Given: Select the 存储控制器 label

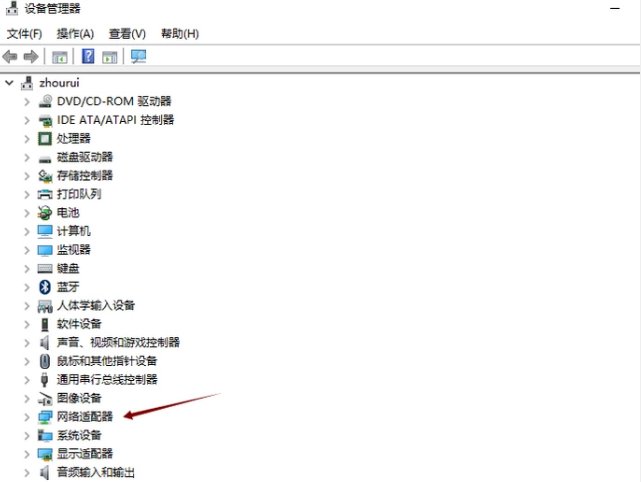Looking at the screenshot, I should (x=85, y=176).
